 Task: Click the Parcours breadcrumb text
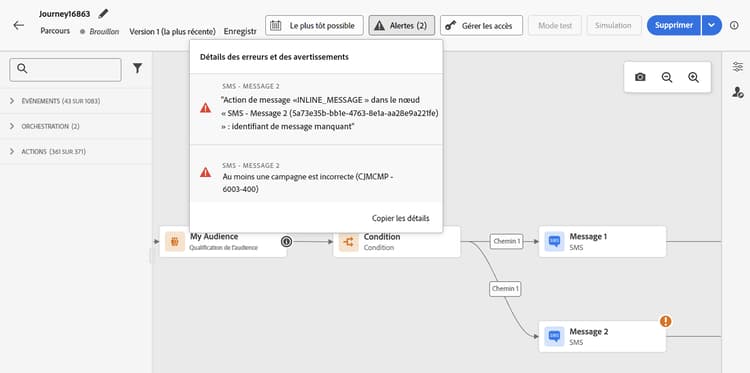(55, 31)
